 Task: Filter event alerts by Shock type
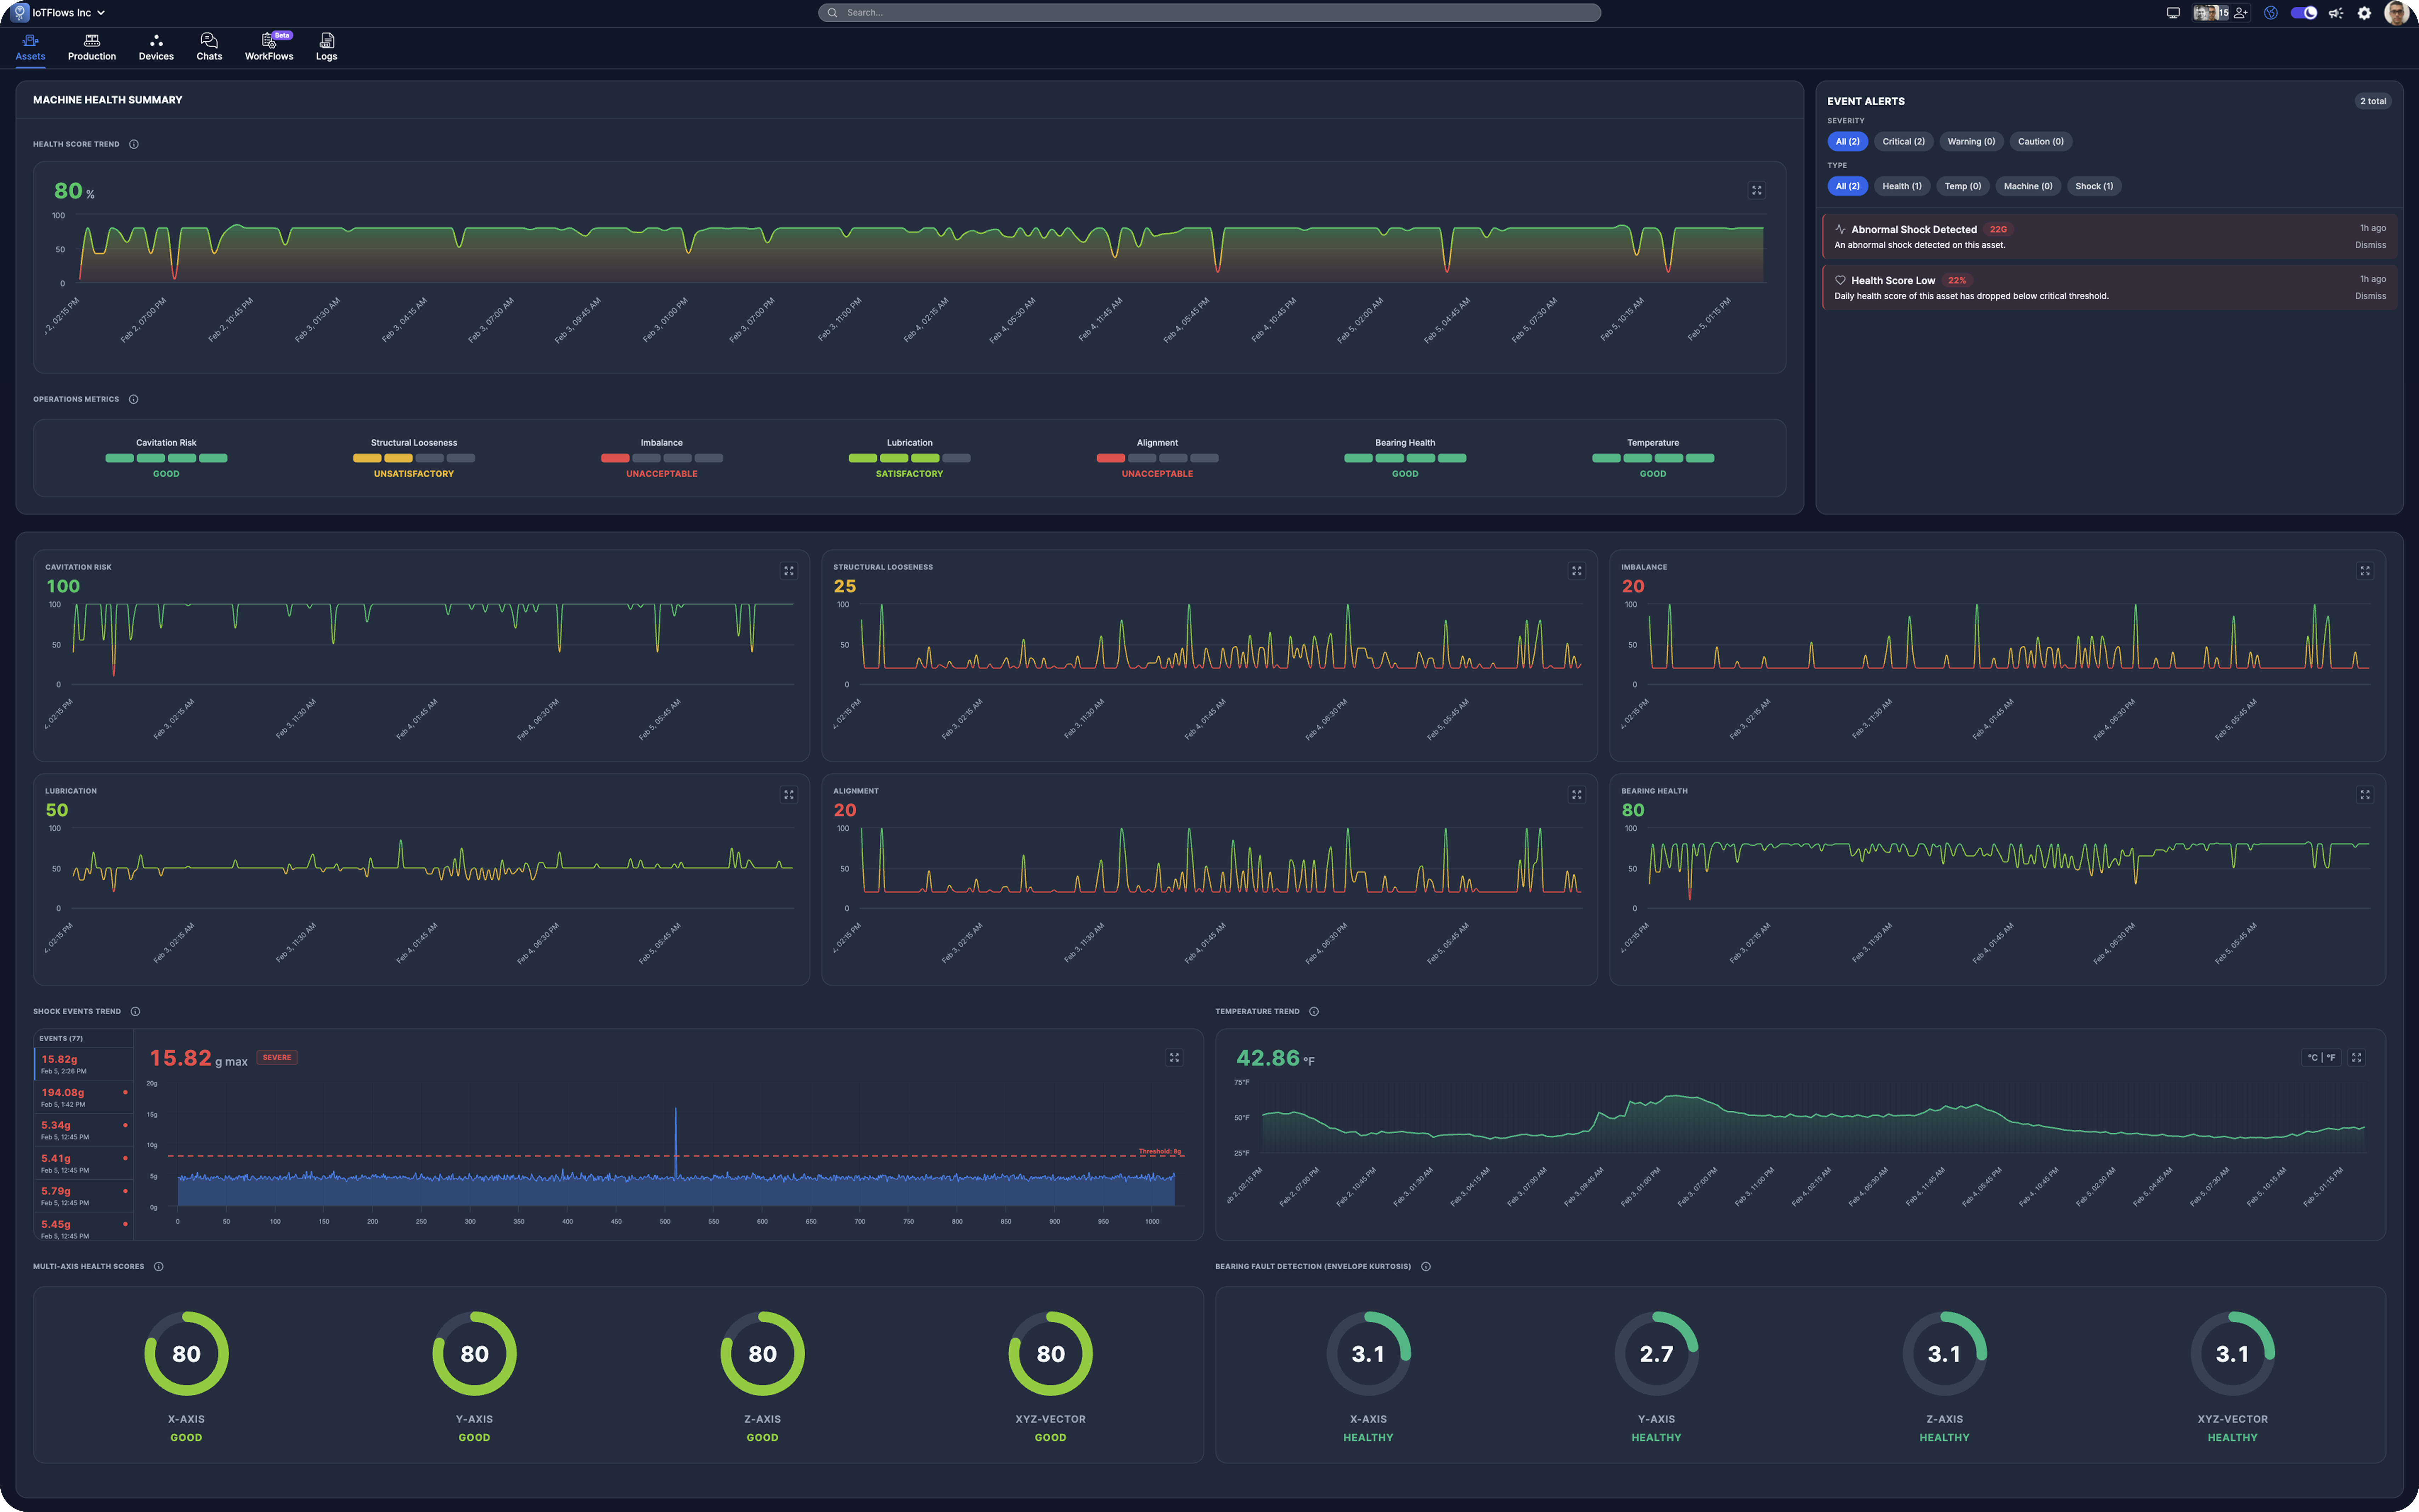[x=2094, y=186]
